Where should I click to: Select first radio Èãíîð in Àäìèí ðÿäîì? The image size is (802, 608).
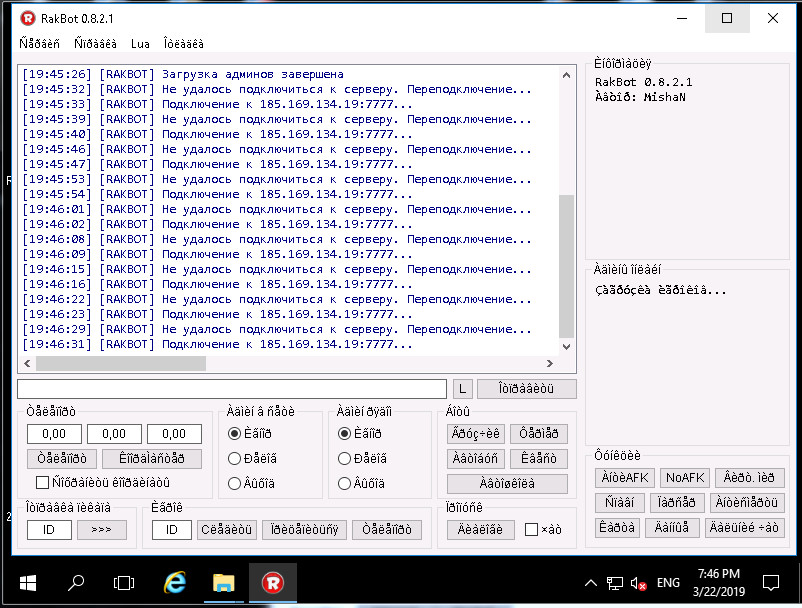(344, 434)
